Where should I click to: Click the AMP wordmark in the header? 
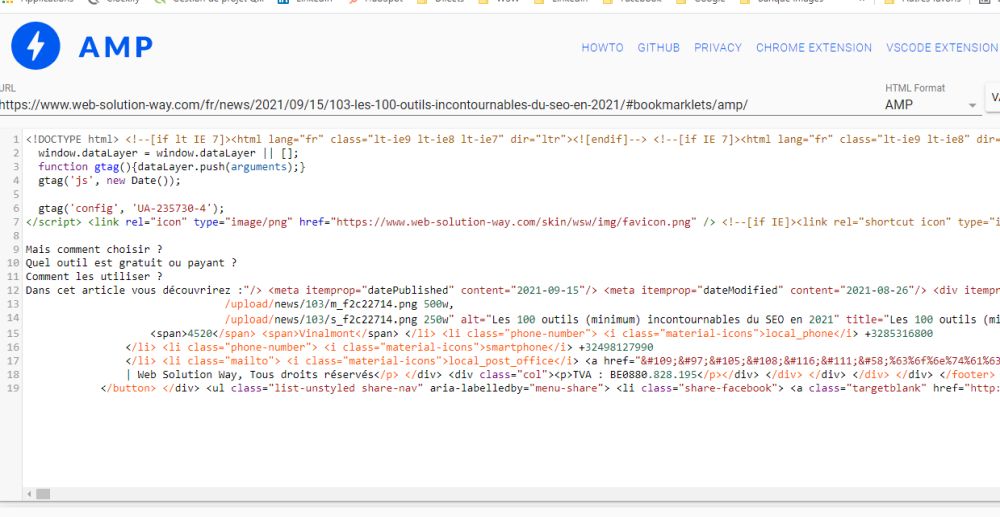[115, 47]
